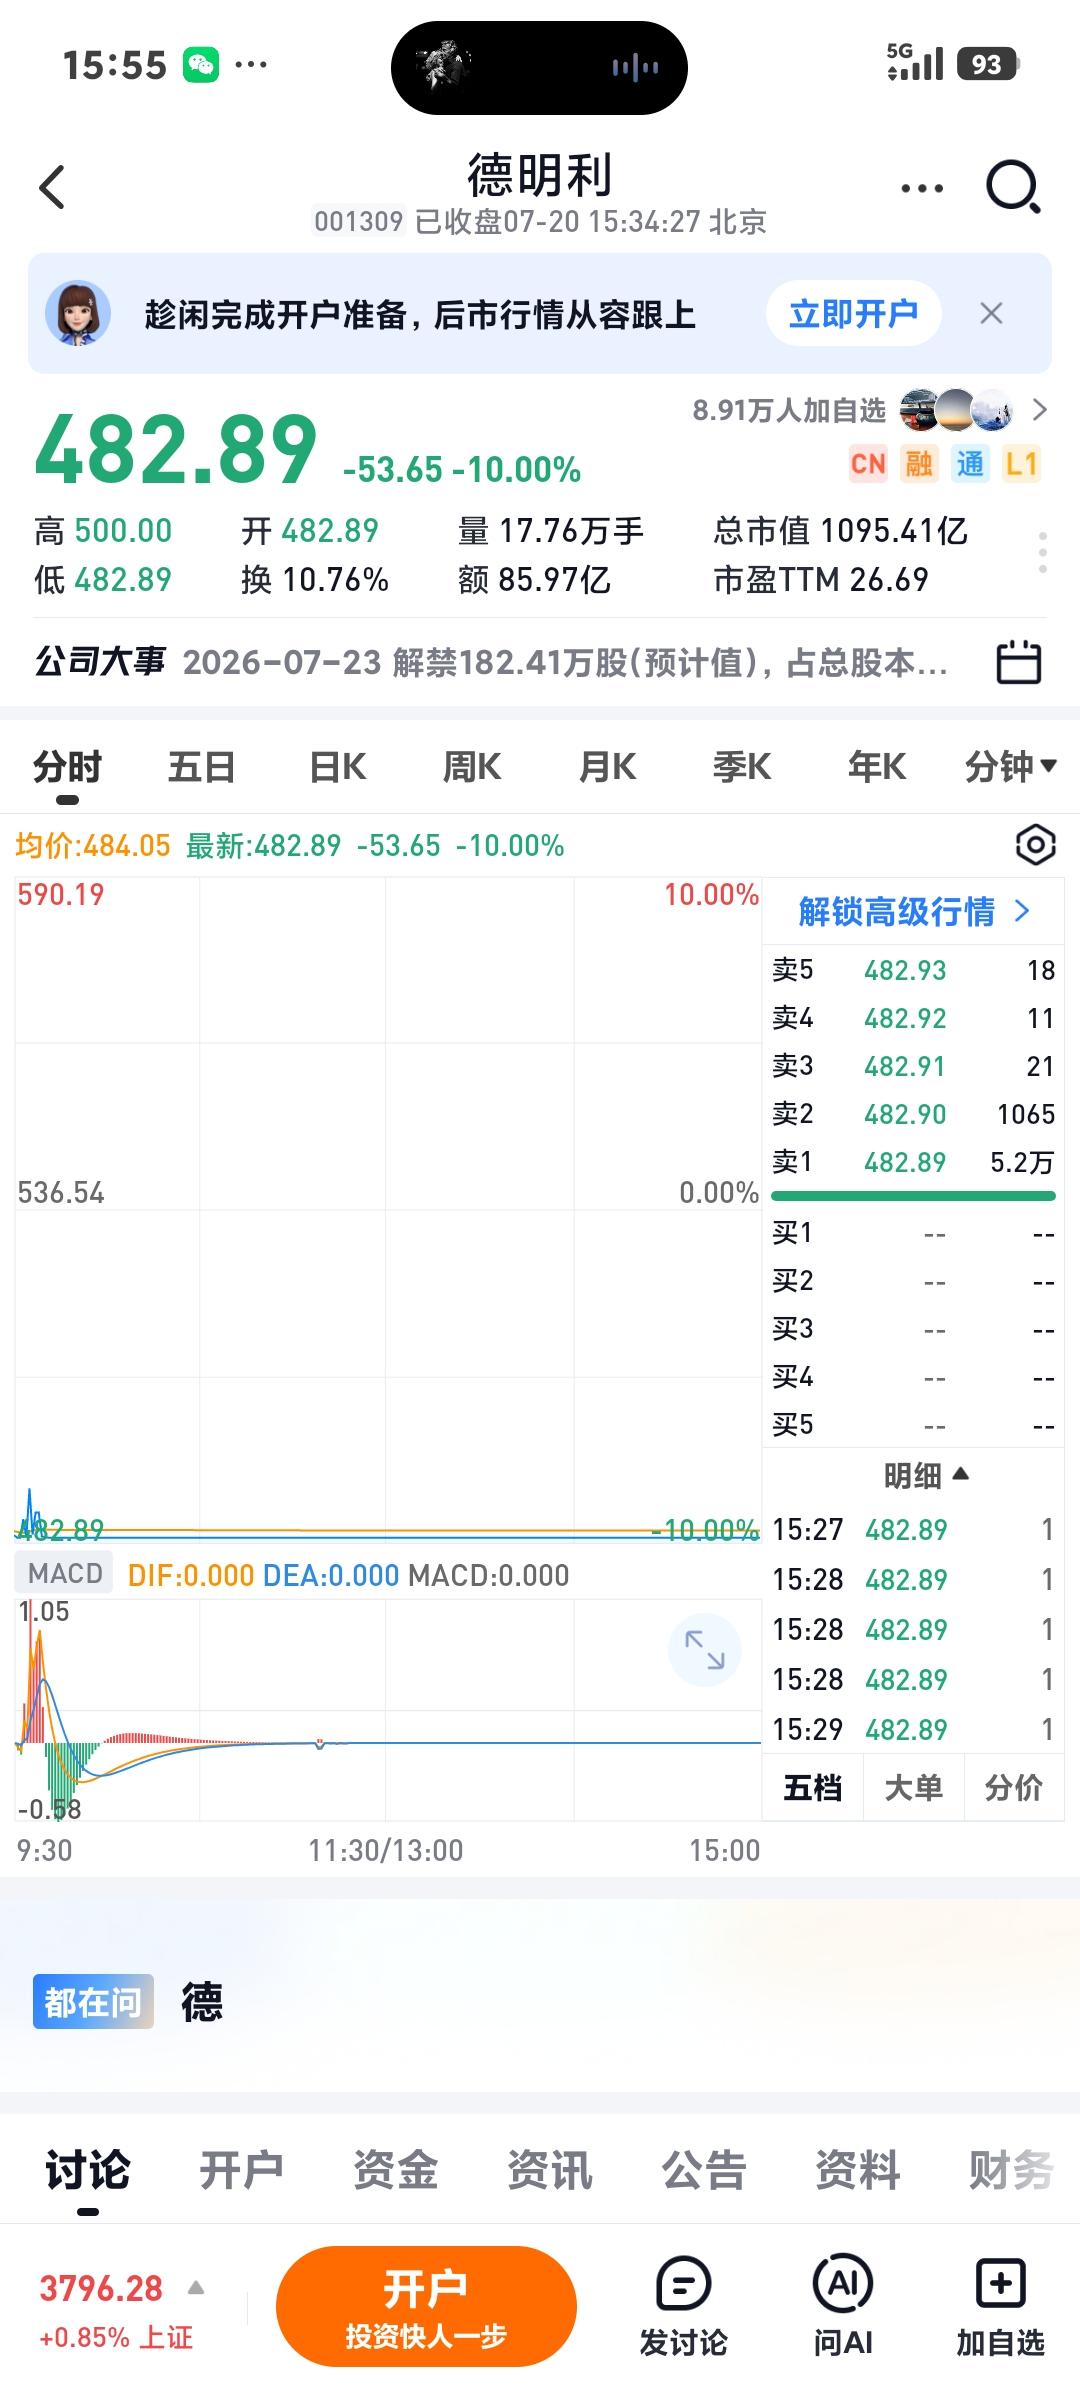Switch to 周K tab
The height and width of the screenshot is (2400, 1080).
[x=472, y=767]
